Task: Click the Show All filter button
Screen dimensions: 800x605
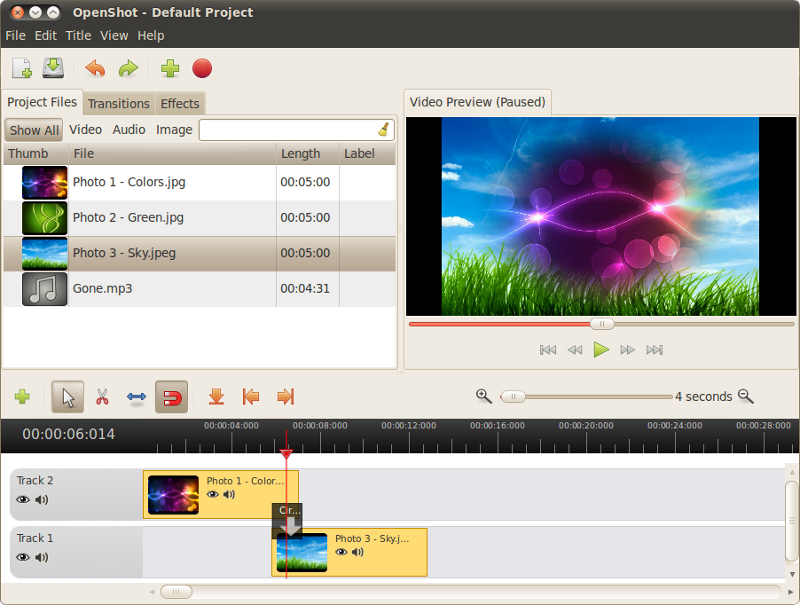Action: pos(33,130)
